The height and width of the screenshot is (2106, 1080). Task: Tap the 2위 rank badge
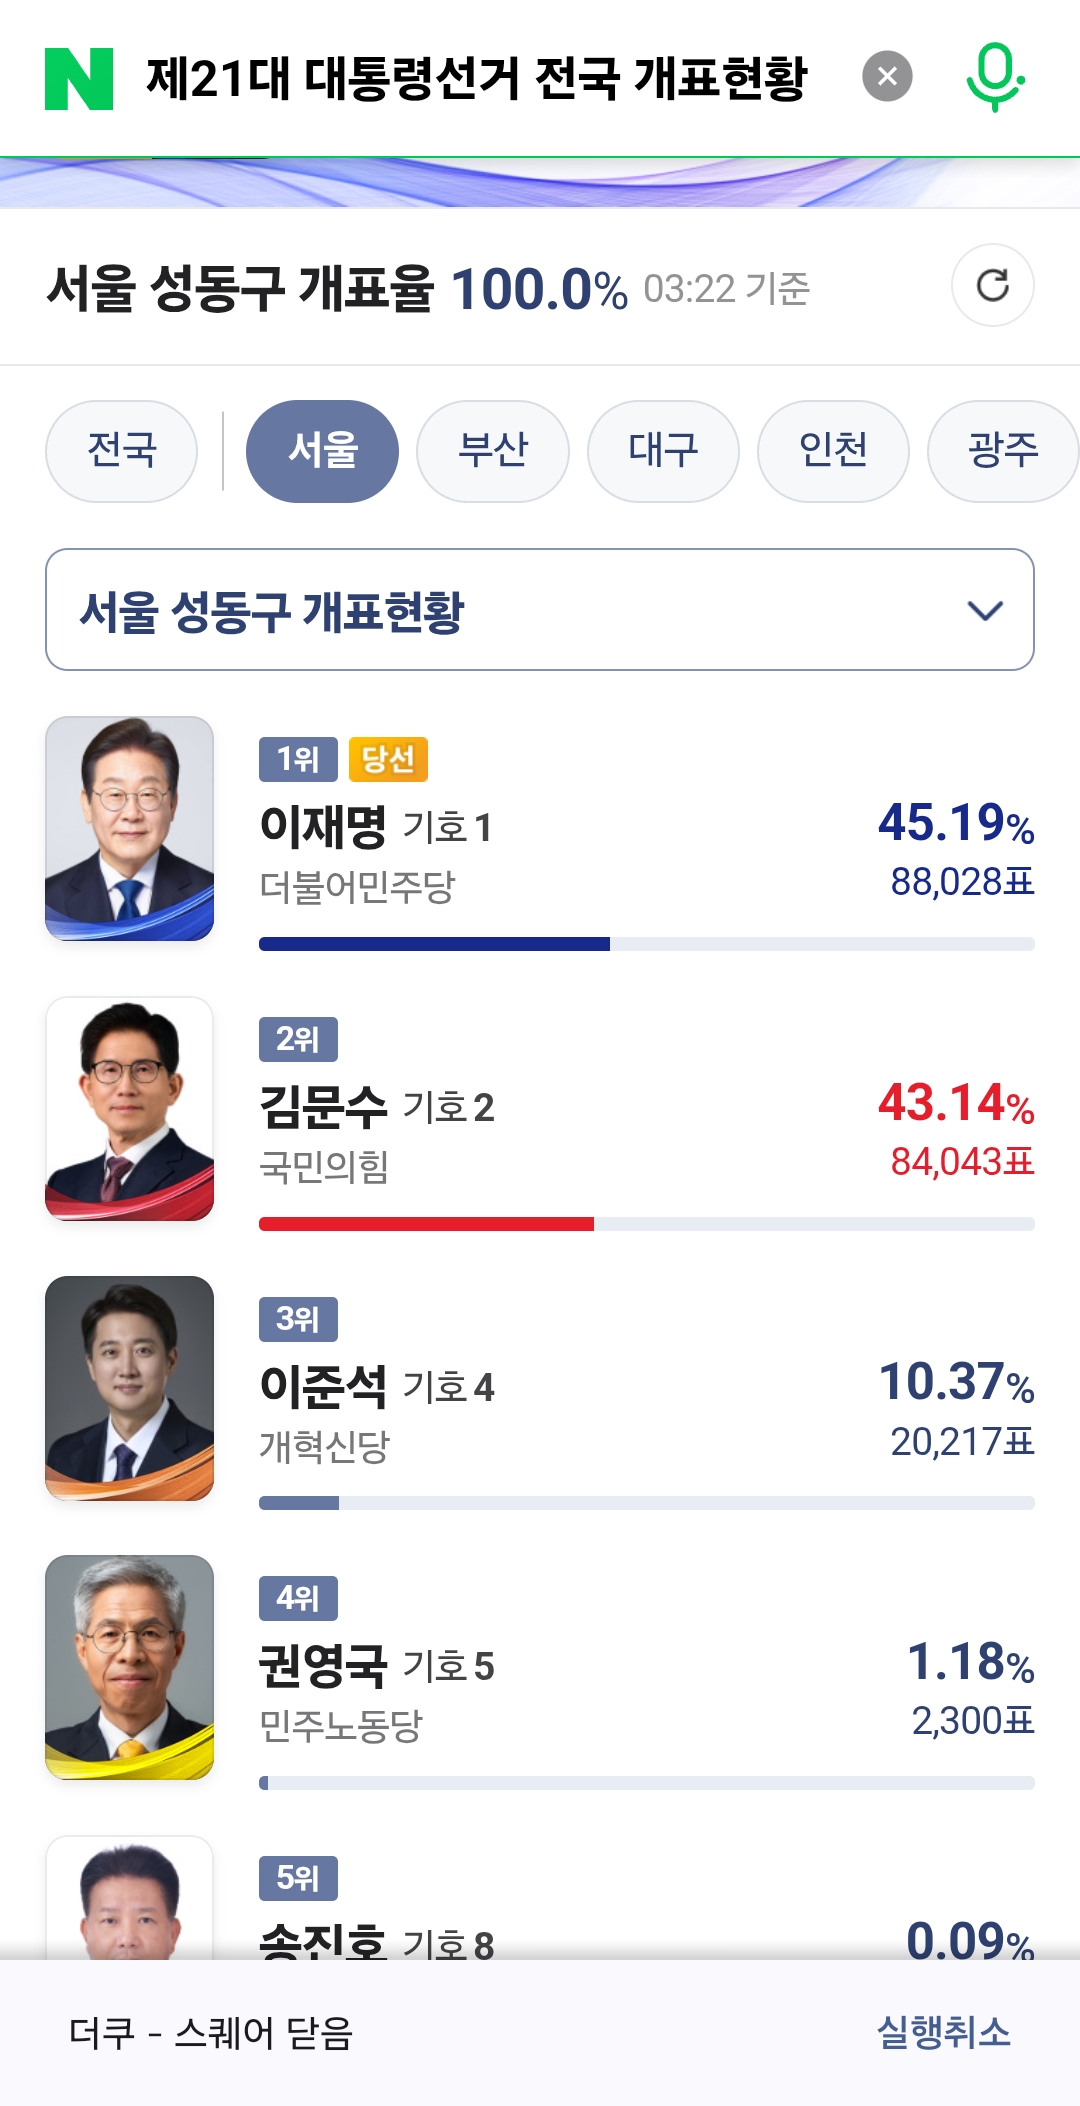coord(298,1040)
